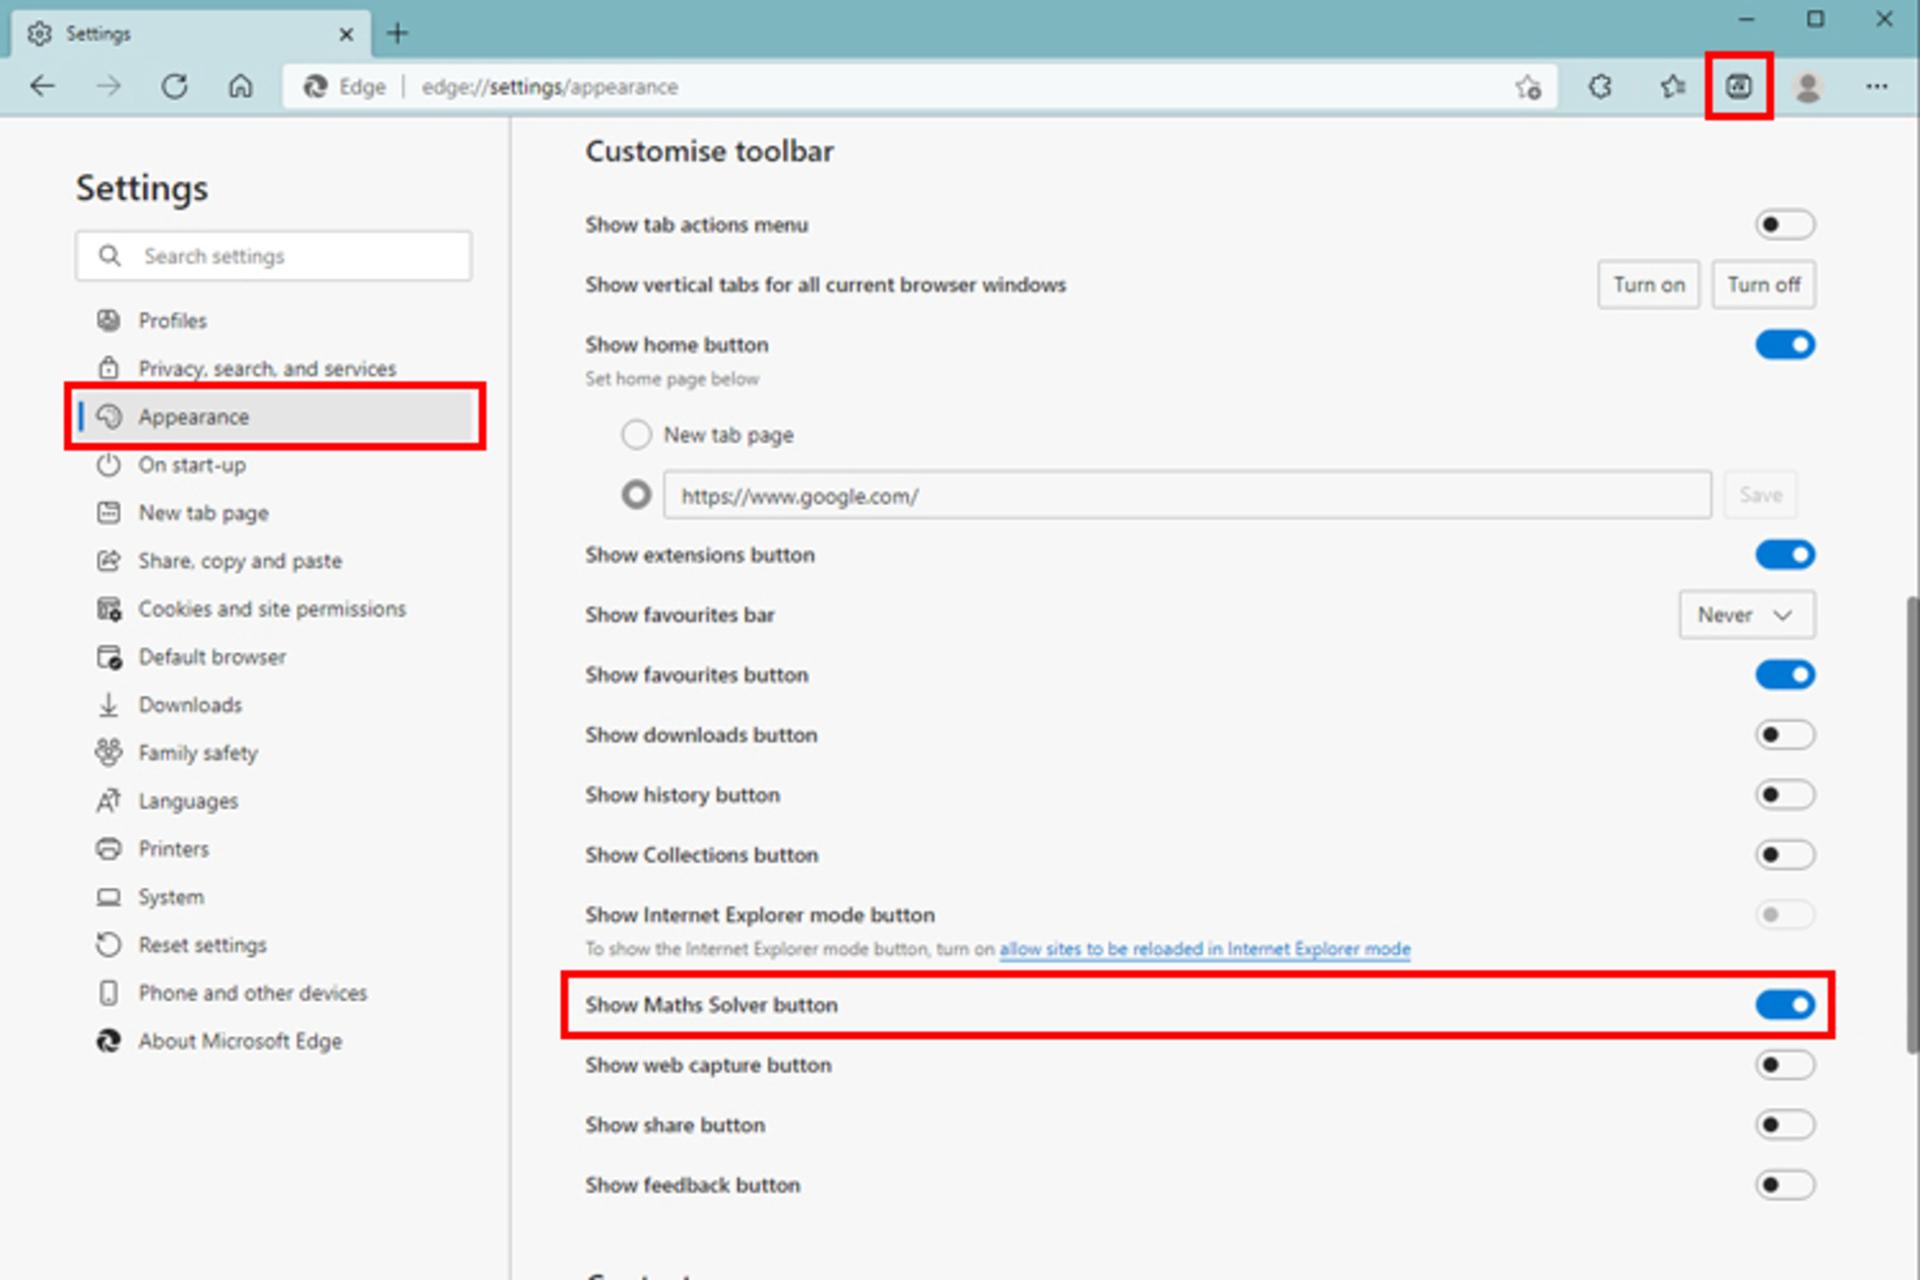
Task: Open the Favourites star toolbar icon
Action: pyautogui.click(x=1672, y=87)
